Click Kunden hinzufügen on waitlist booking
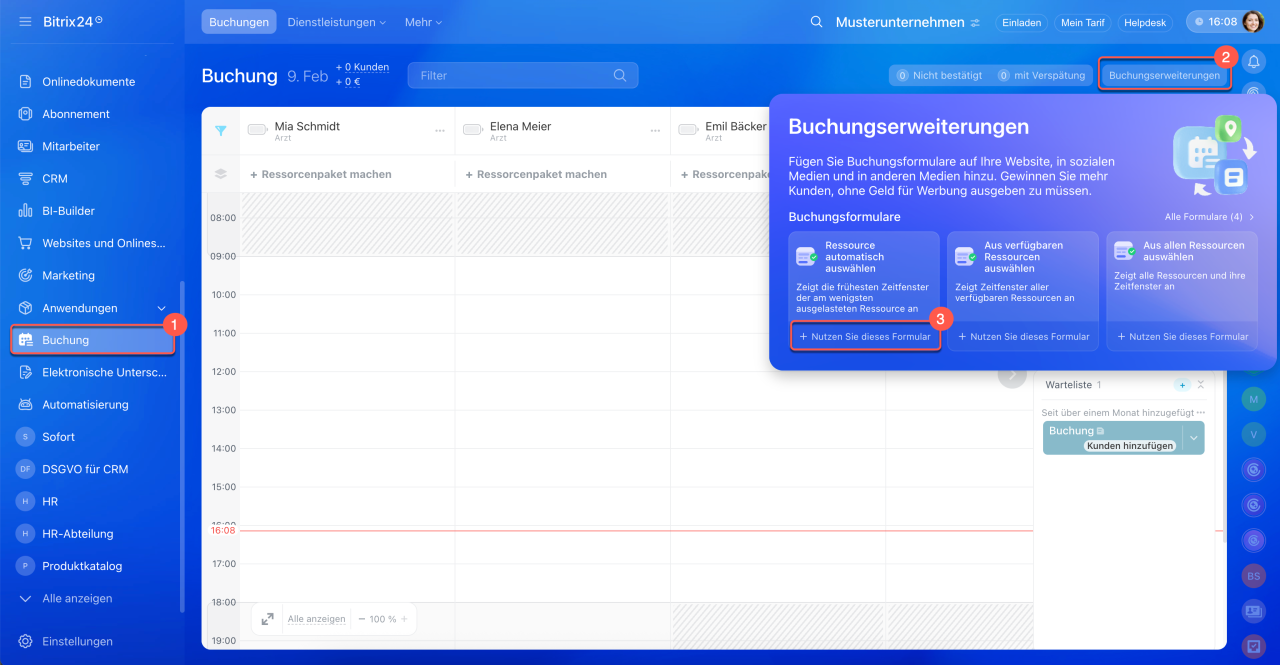1280x665 pixels. pyautogui.click(x=1130, y=446)
